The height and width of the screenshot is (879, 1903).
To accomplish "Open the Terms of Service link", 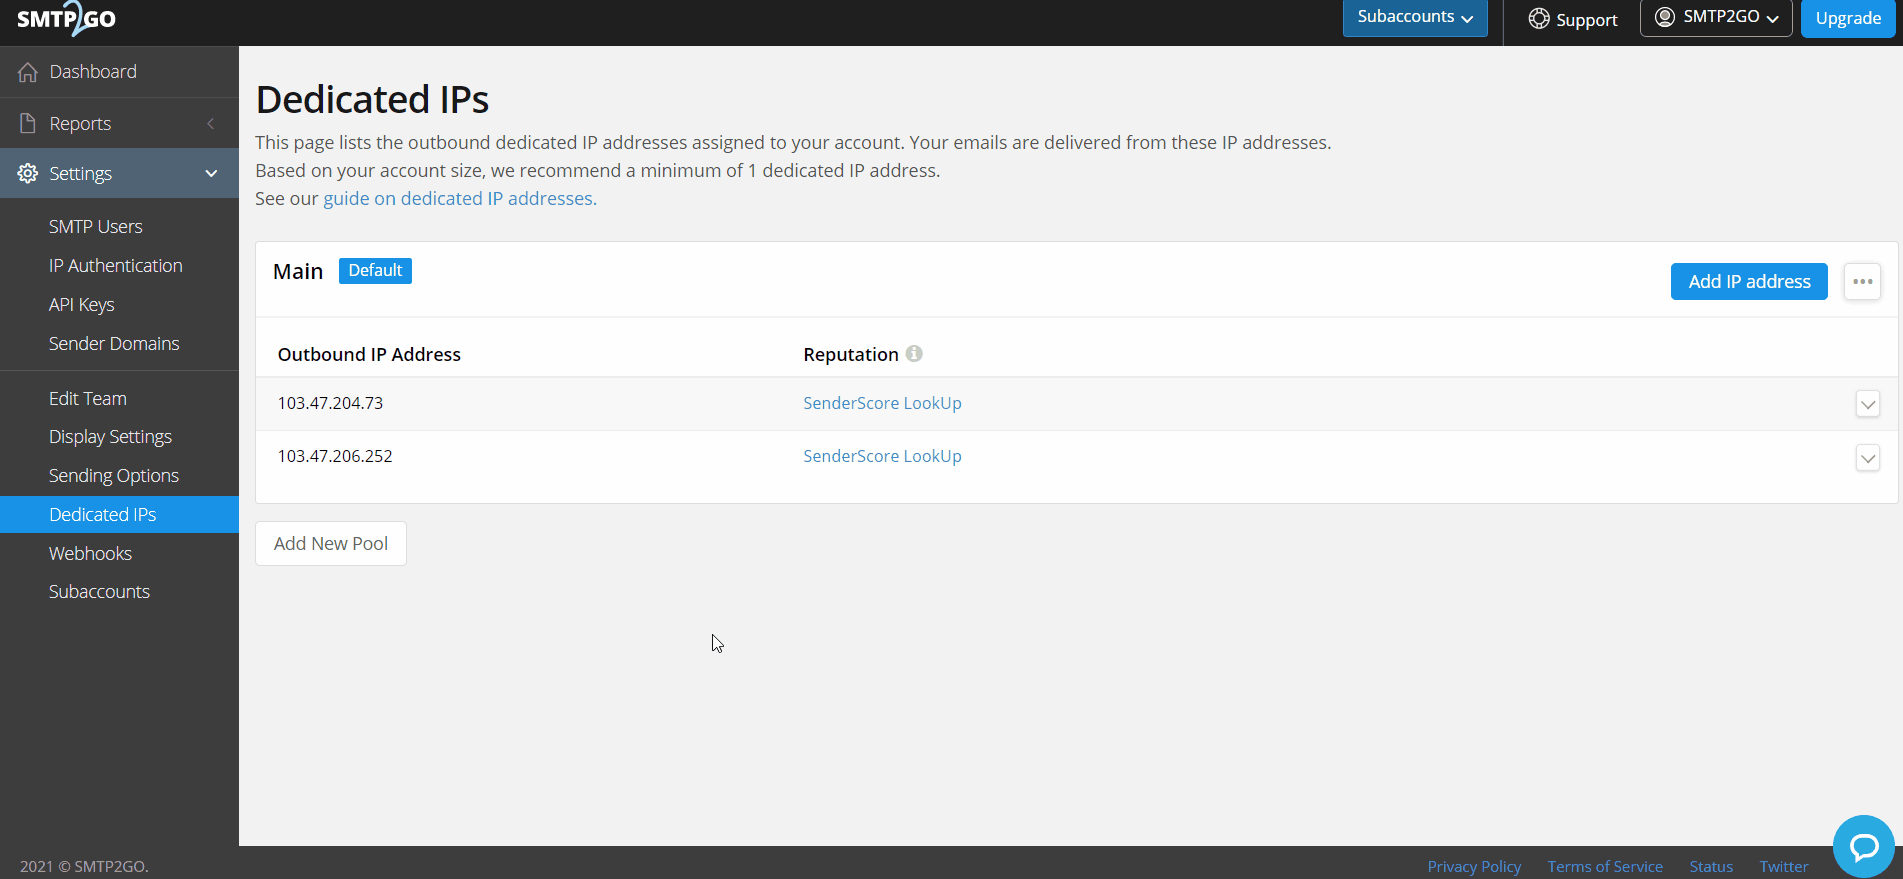I will (x=1605, y=867).
